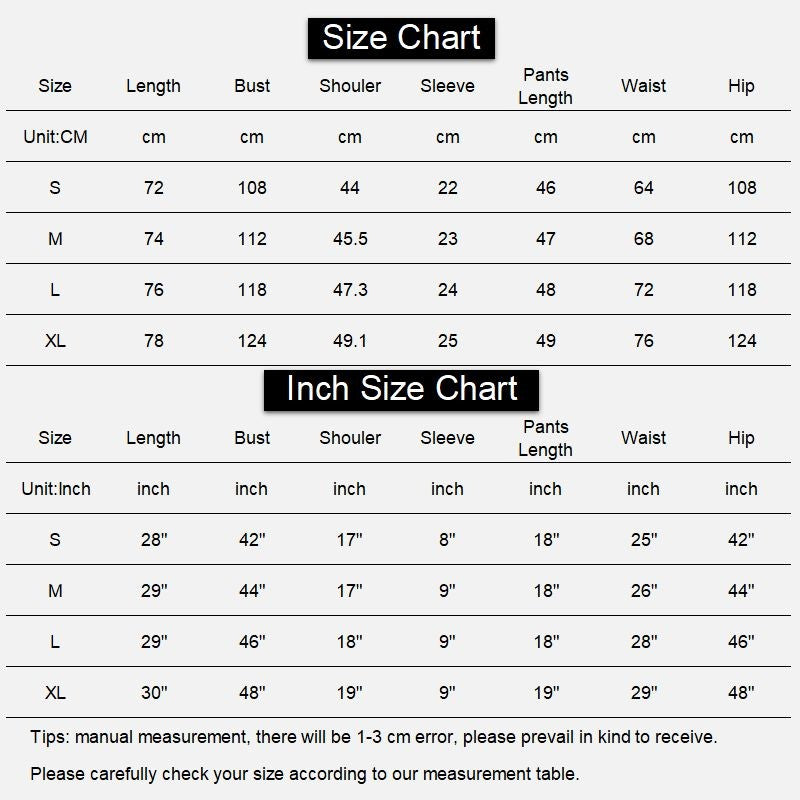Click the 45.5 shoulder value for size M
The width and height of the screenshot is (800, 800).
point(350,239)
